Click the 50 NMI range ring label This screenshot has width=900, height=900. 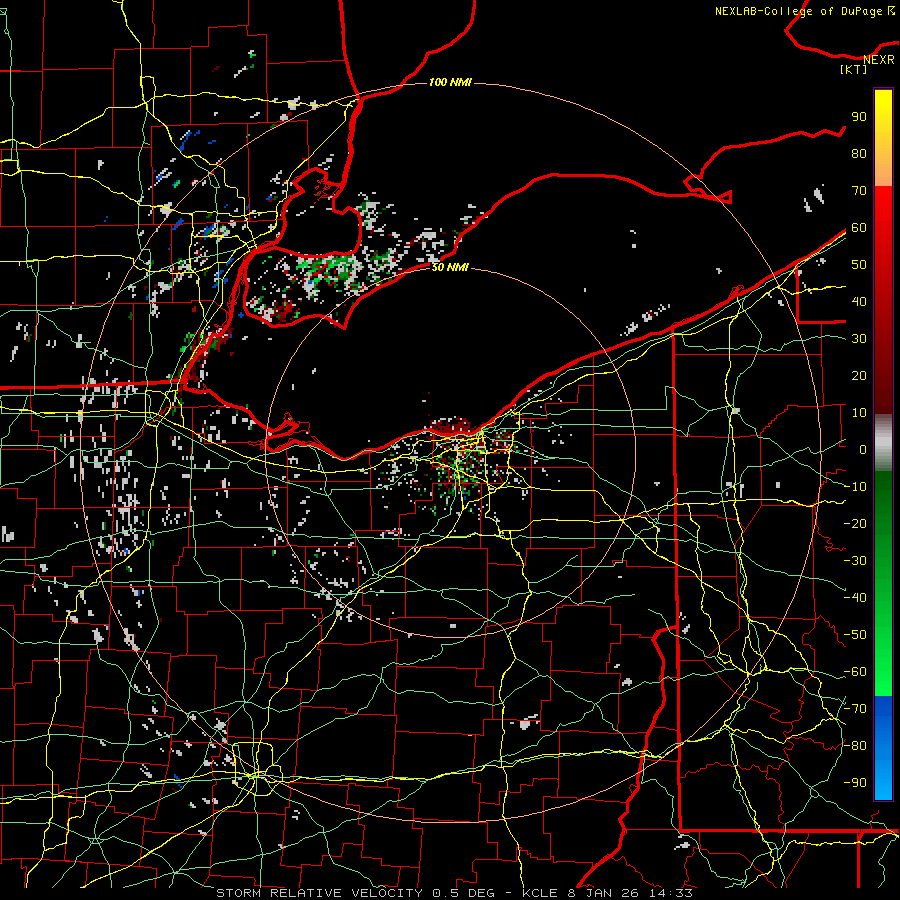tap(450, 267)
